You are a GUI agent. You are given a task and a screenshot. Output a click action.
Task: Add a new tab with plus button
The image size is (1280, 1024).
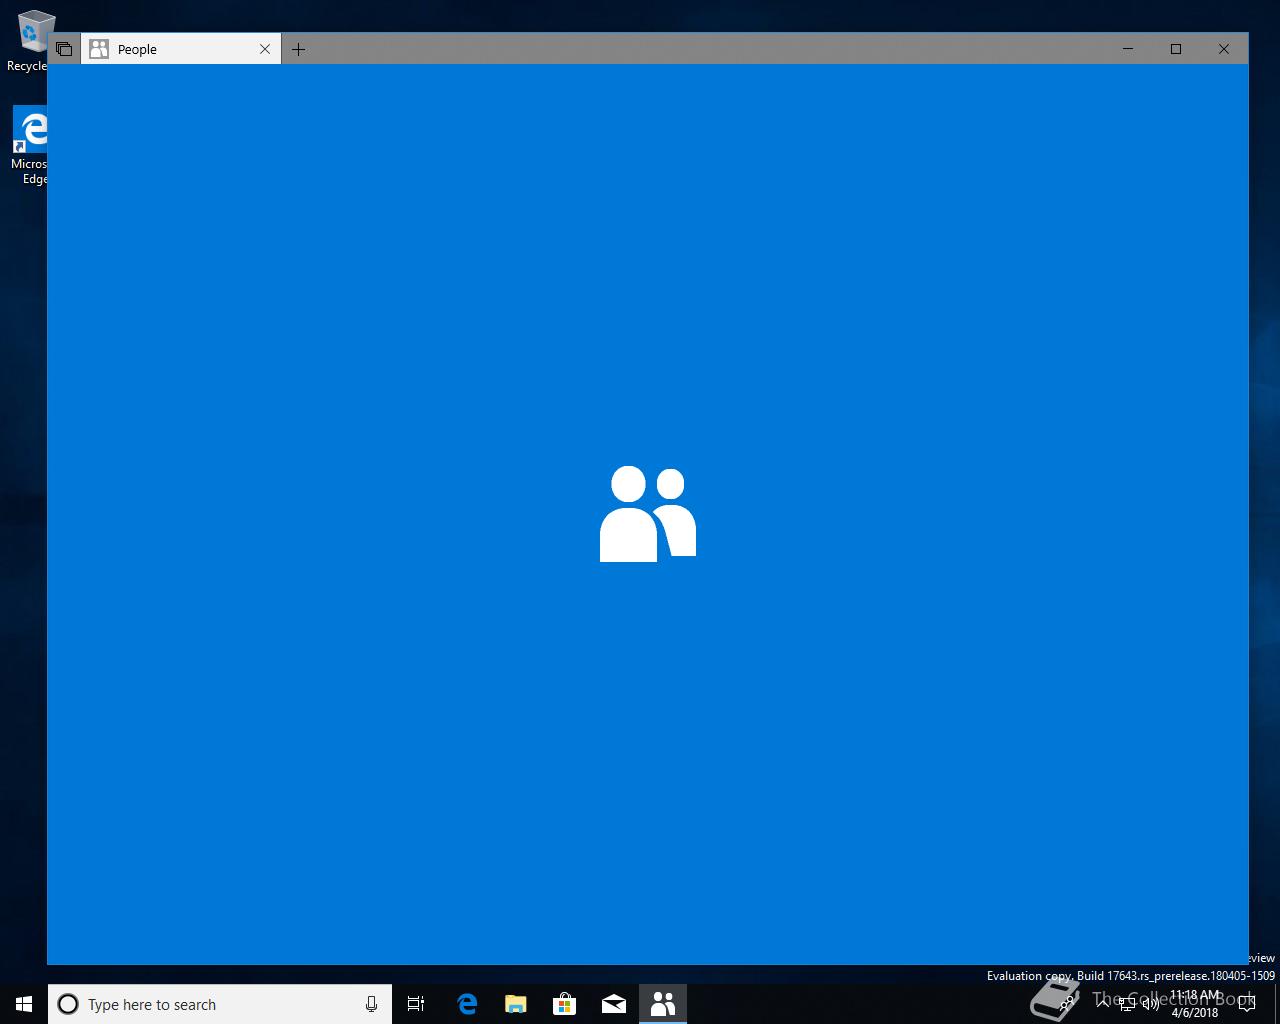[298, 49]
